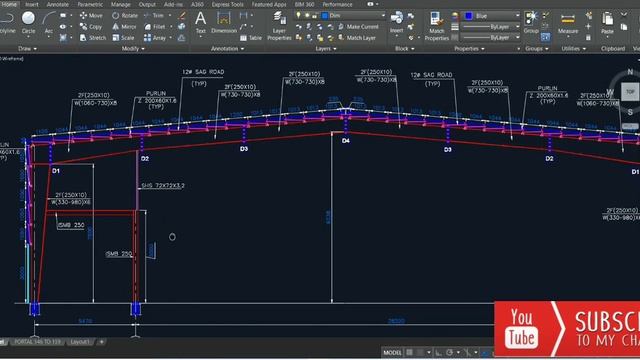Viewport: 640px width, 360px height.
Task: Activate the Trim tool
Action: tap(154, 16)
